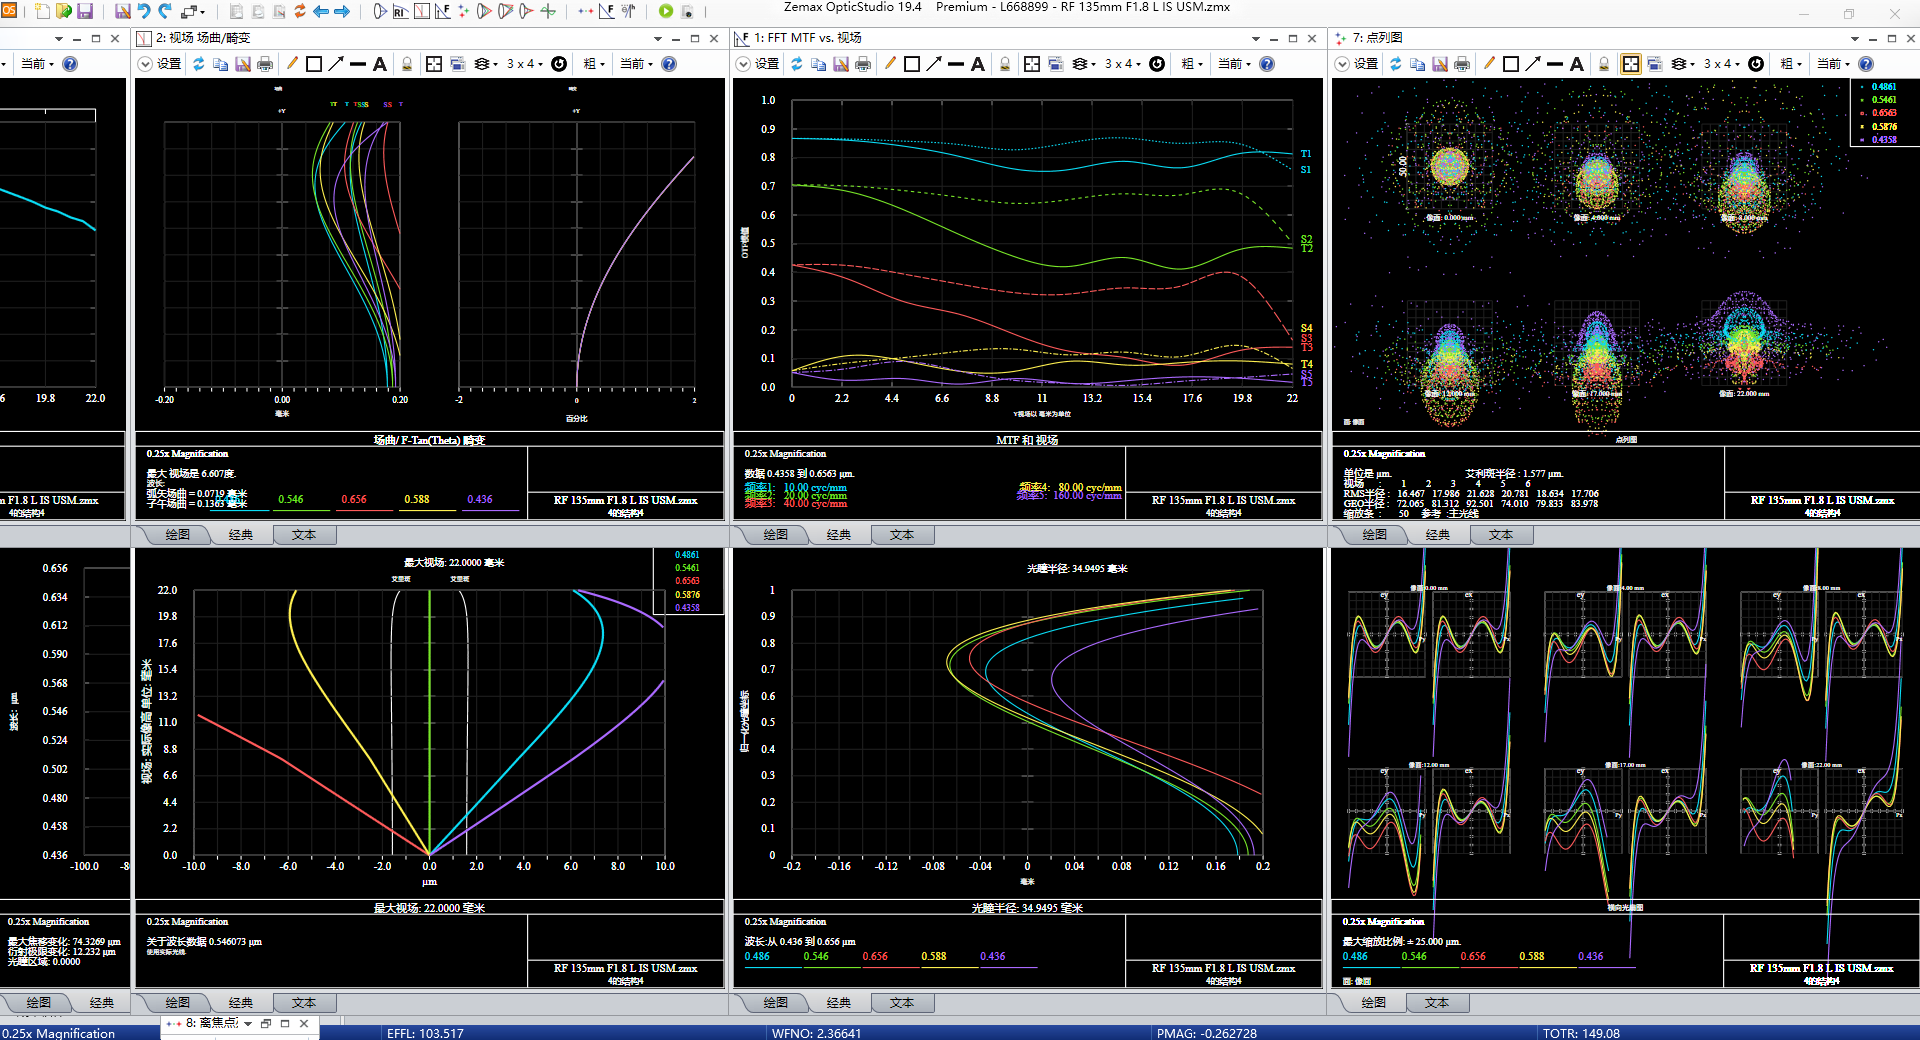Click 0.546 wavelength legend in field curvature window
This screenshot has width=1920, height=1040.
pyautogui.click(x=291, y=499)
